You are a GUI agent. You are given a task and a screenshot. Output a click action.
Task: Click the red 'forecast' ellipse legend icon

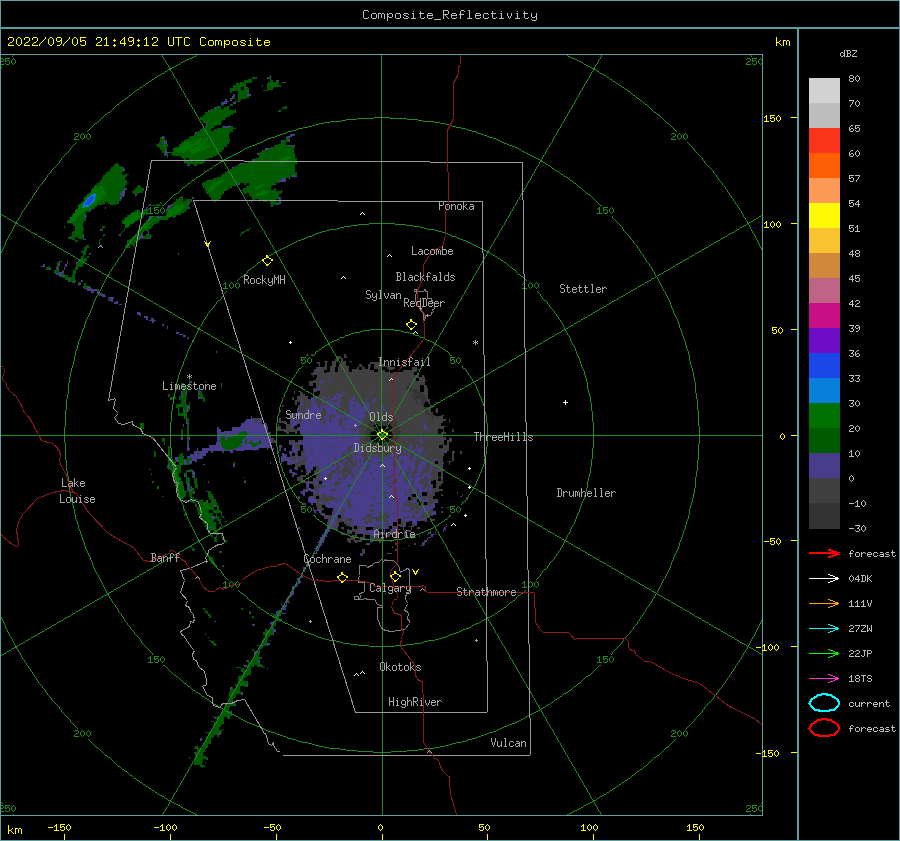(824, 728)
